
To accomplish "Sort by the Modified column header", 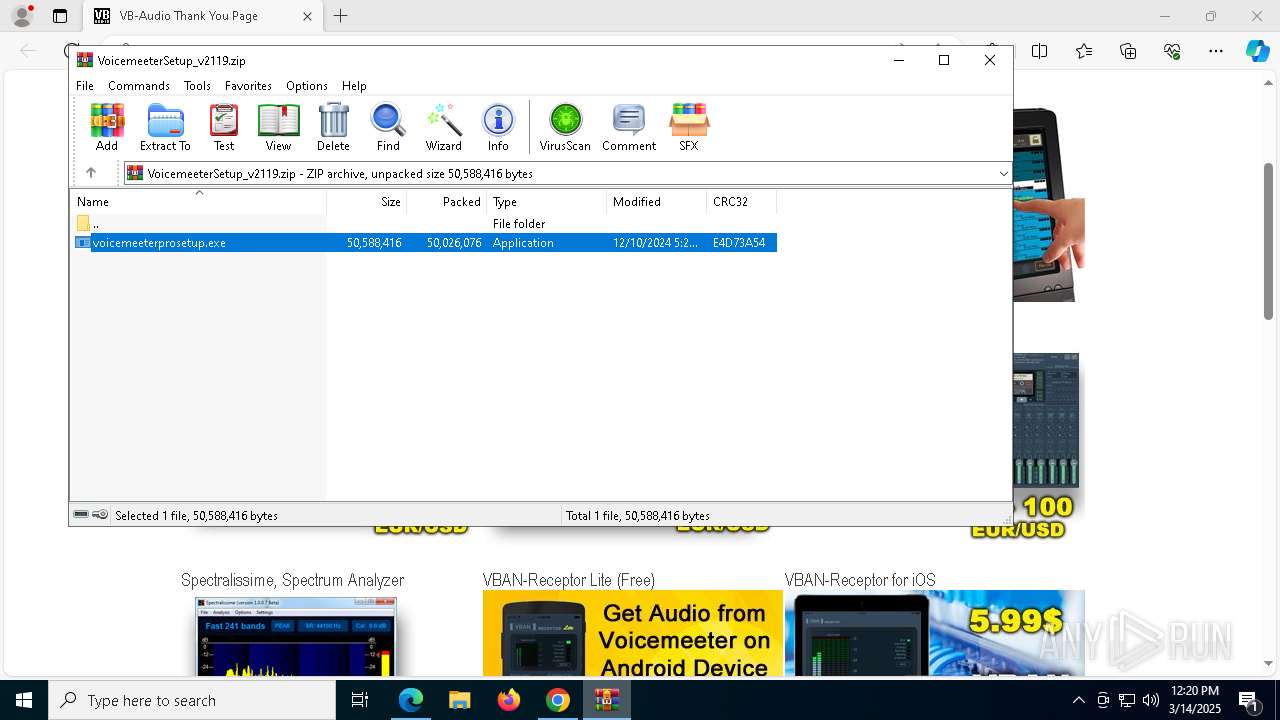I will pos(657,202).
